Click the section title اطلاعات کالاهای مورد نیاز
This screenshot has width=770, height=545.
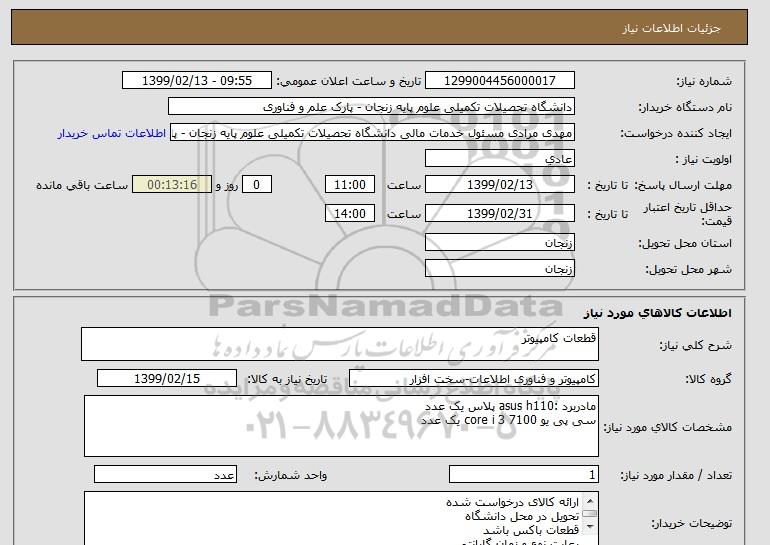(x=658, y=313)
